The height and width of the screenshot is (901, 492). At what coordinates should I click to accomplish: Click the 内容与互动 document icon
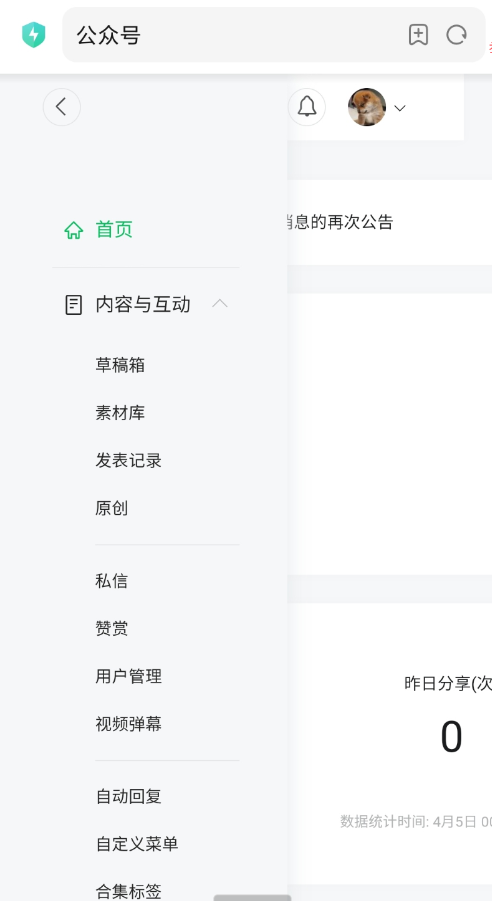pos(74,305)
